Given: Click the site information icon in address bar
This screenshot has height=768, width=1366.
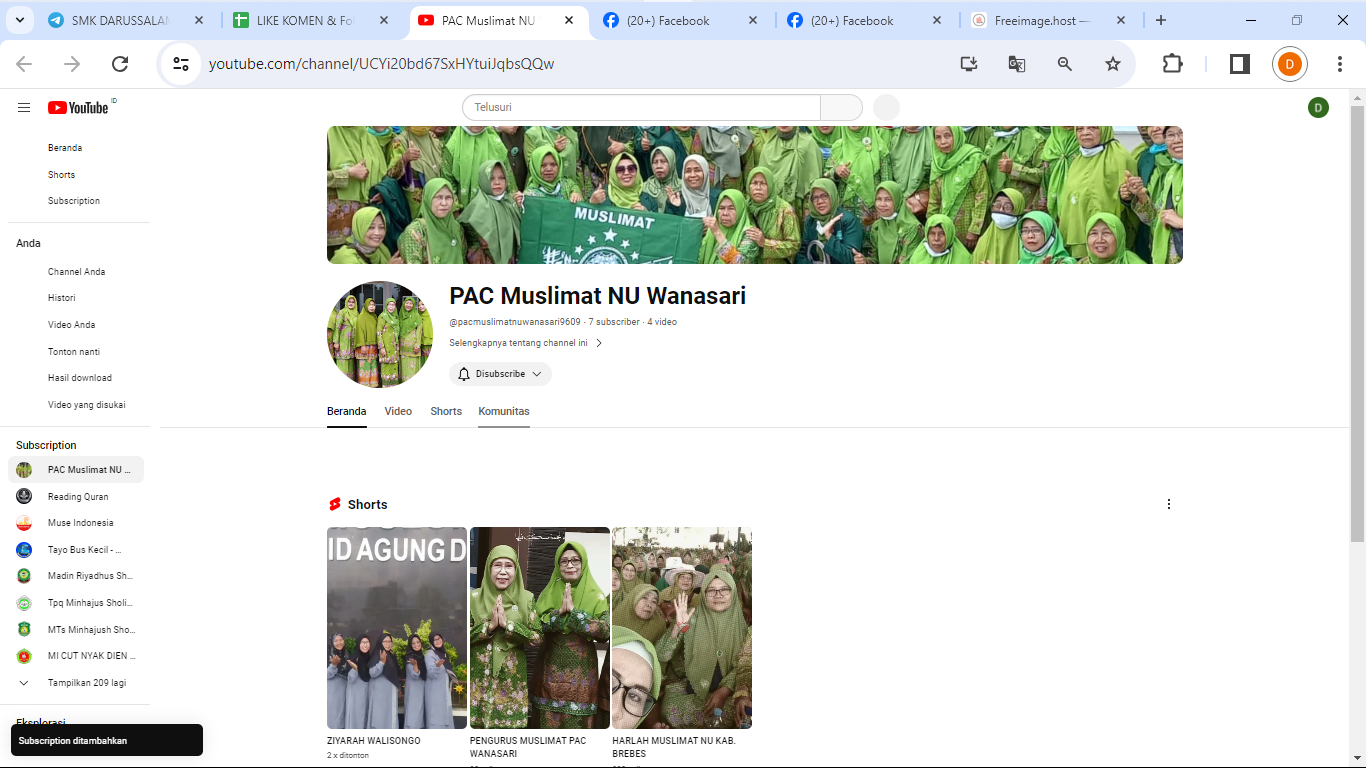Looking at the screenshot, I should pyautogui.click(x=181, y=64).
